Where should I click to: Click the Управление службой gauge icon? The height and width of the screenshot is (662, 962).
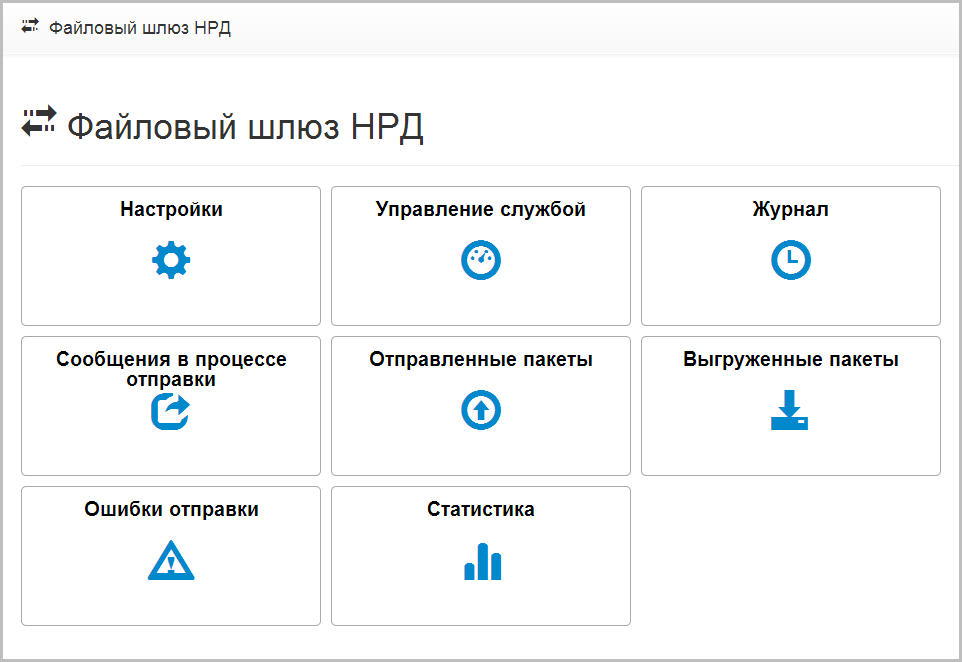(x=481, y=260)
